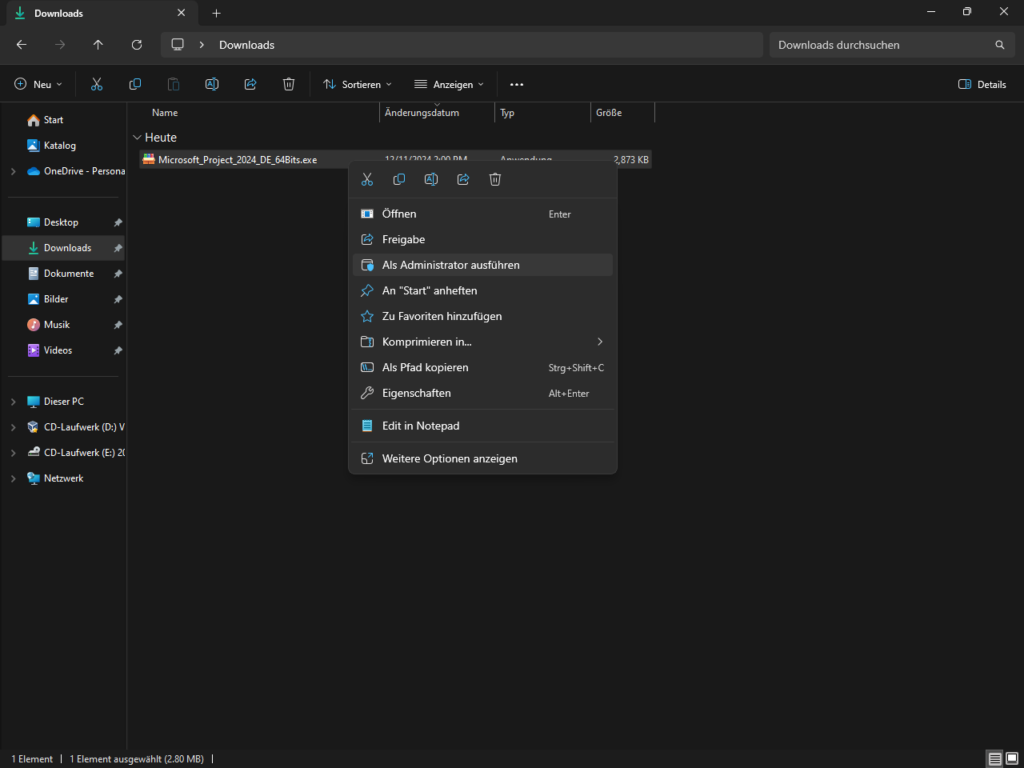Expand the Dieser PC tree node
The width and height of the screenshot is (1024, 768).
[13, 402]
